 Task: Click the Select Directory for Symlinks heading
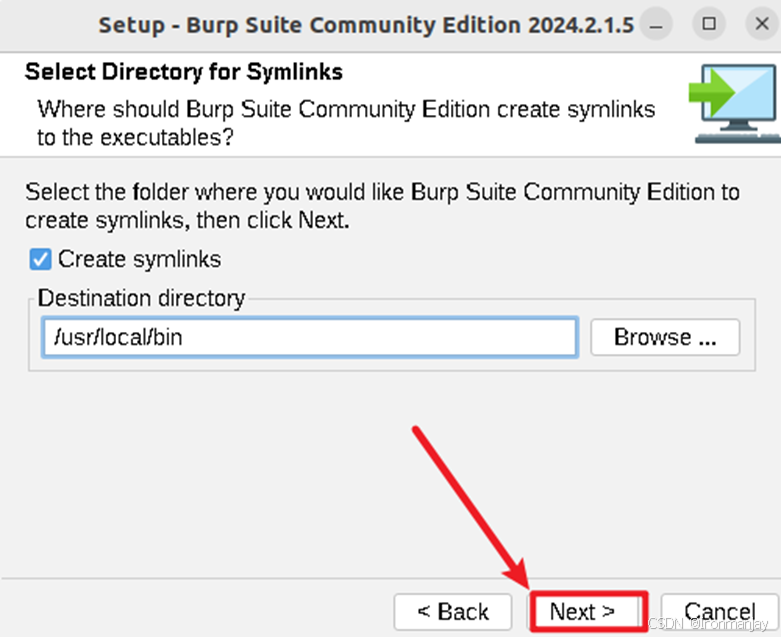pos(184,72)
